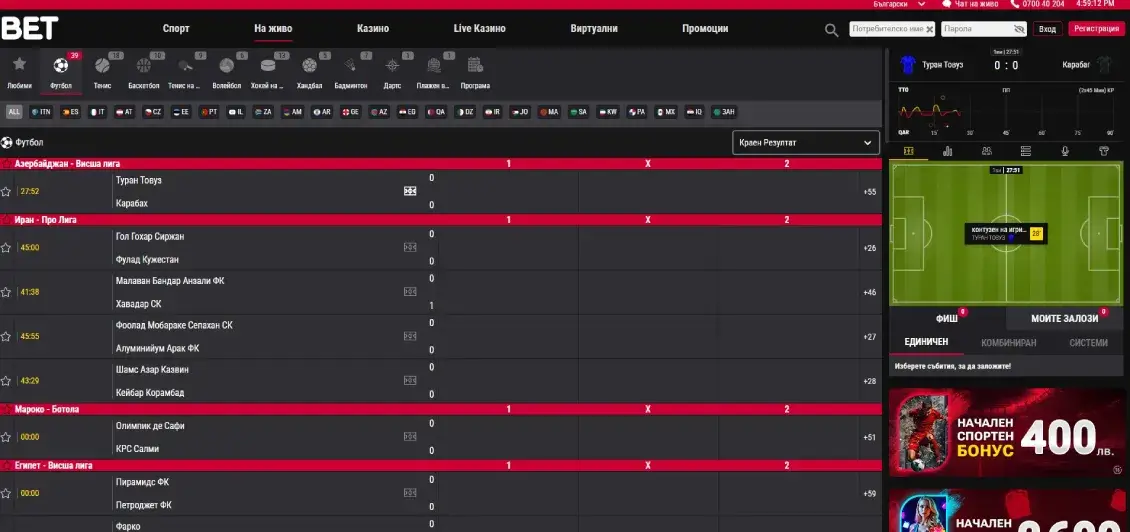The image size is (1130, 532).
Task: Expand +59 markets for Пирамидс ФК
Action: tap(869, 494)
